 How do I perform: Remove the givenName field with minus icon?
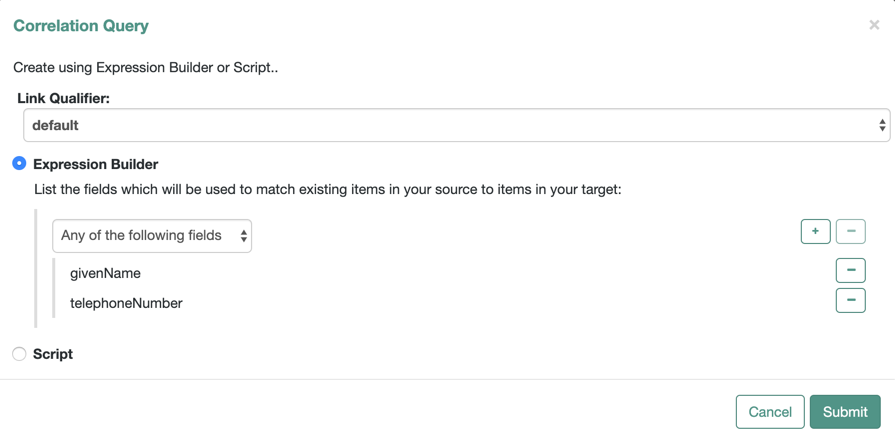850,270
